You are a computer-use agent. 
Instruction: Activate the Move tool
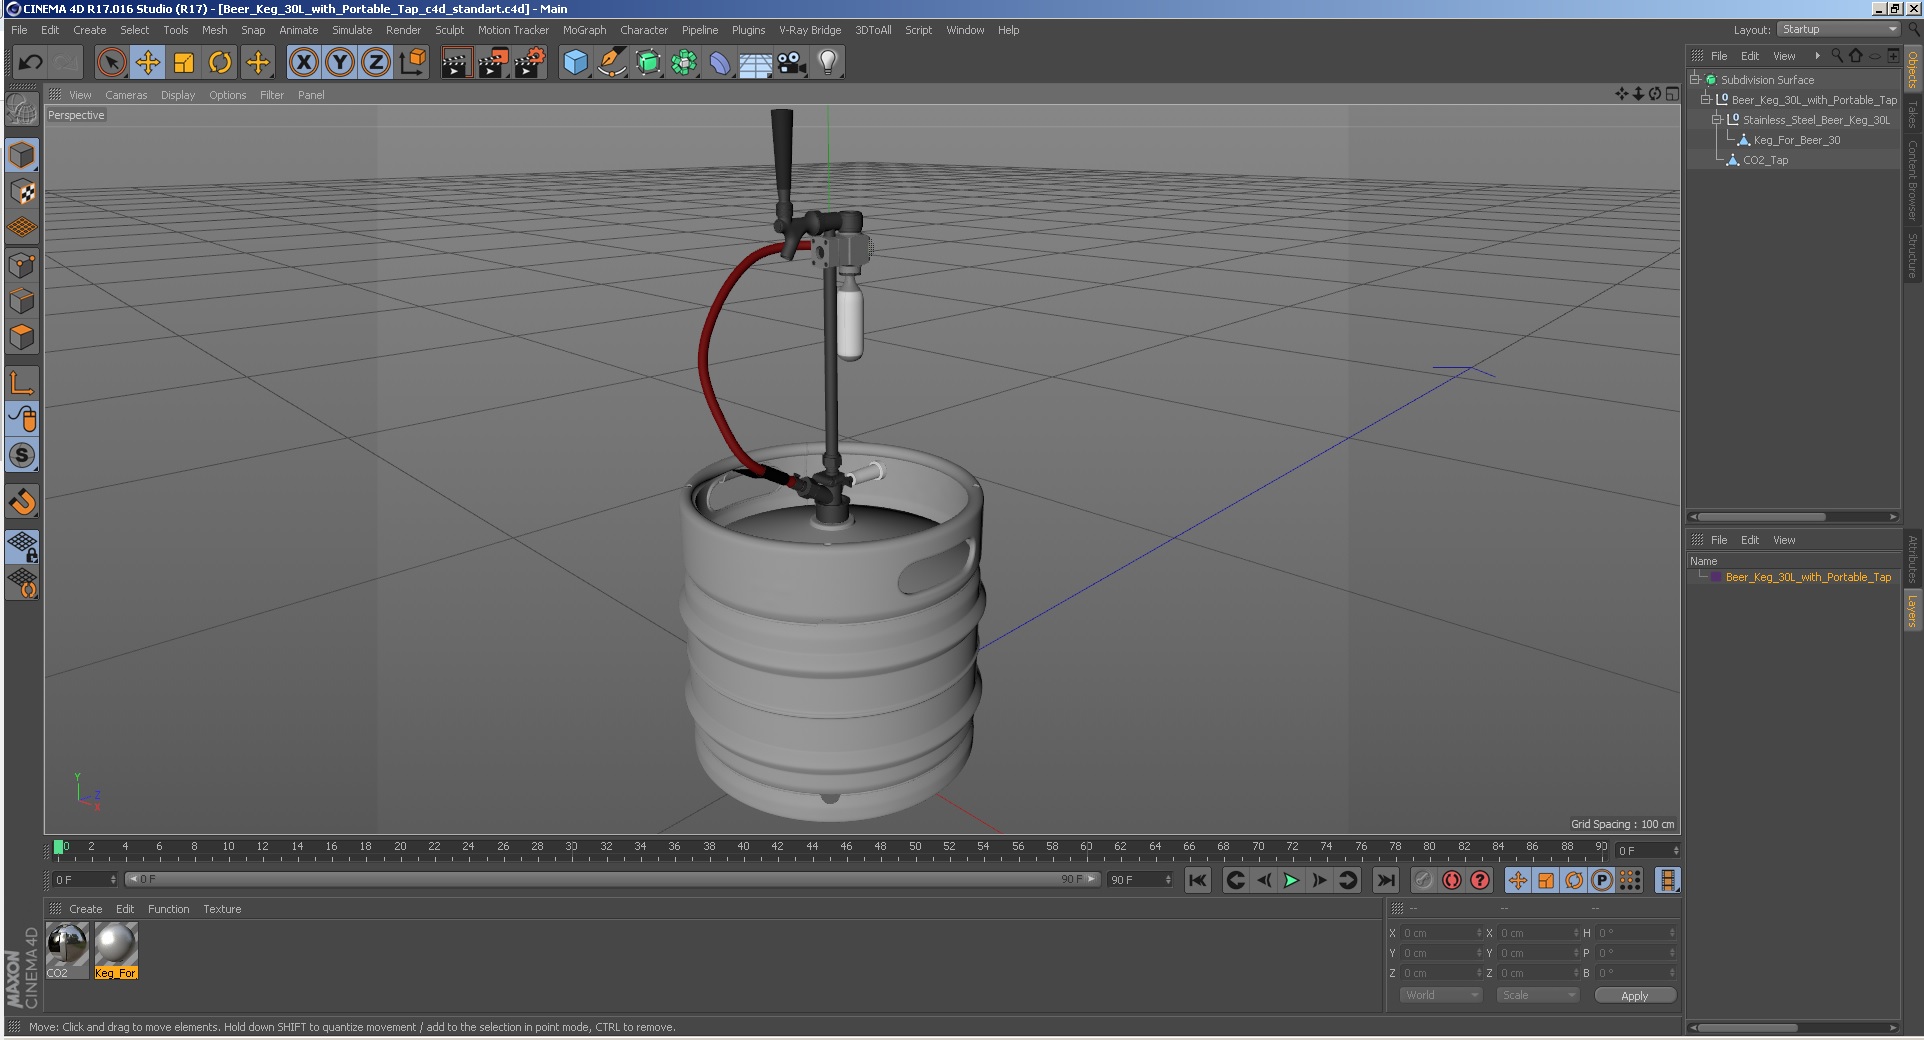(148, 63)
